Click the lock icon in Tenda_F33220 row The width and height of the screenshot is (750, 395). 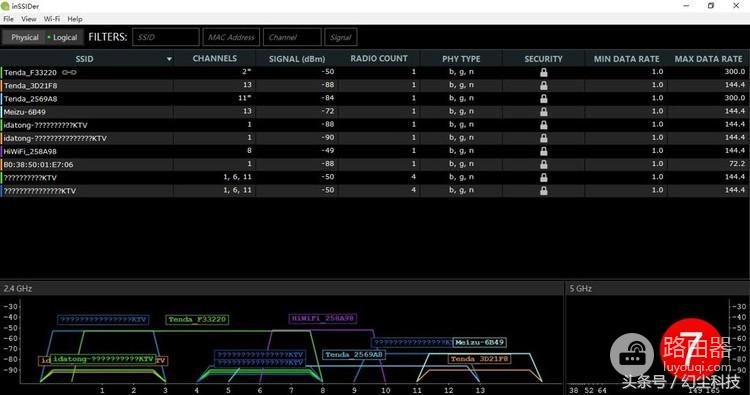pos(543,72)
